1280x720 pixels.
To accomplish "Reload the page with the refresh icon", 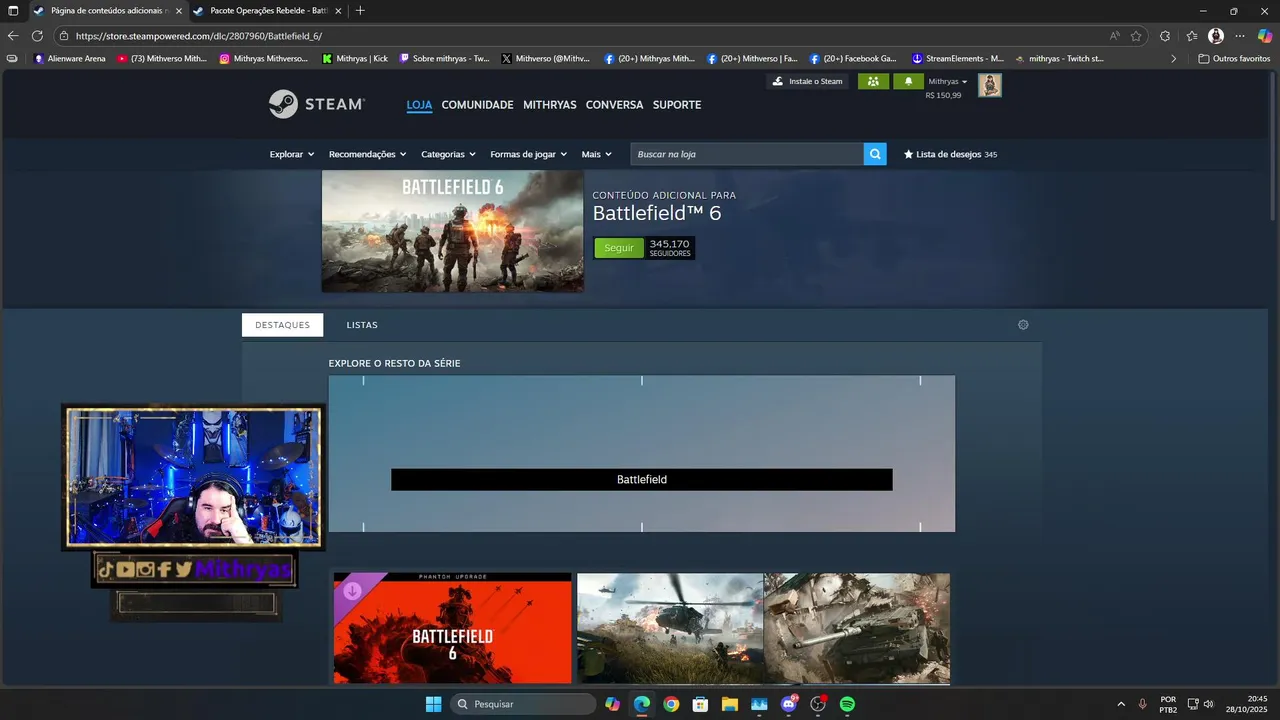I will click(x=37, y=36).
